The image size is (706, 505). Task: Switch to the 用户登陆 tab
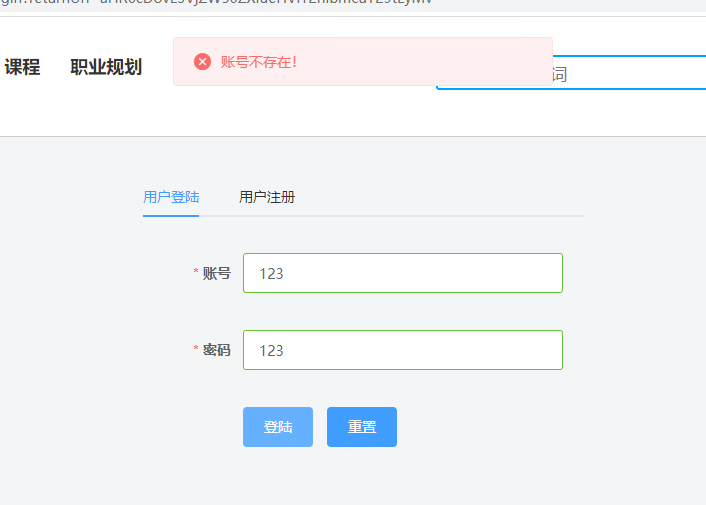[x=171, y=197]
